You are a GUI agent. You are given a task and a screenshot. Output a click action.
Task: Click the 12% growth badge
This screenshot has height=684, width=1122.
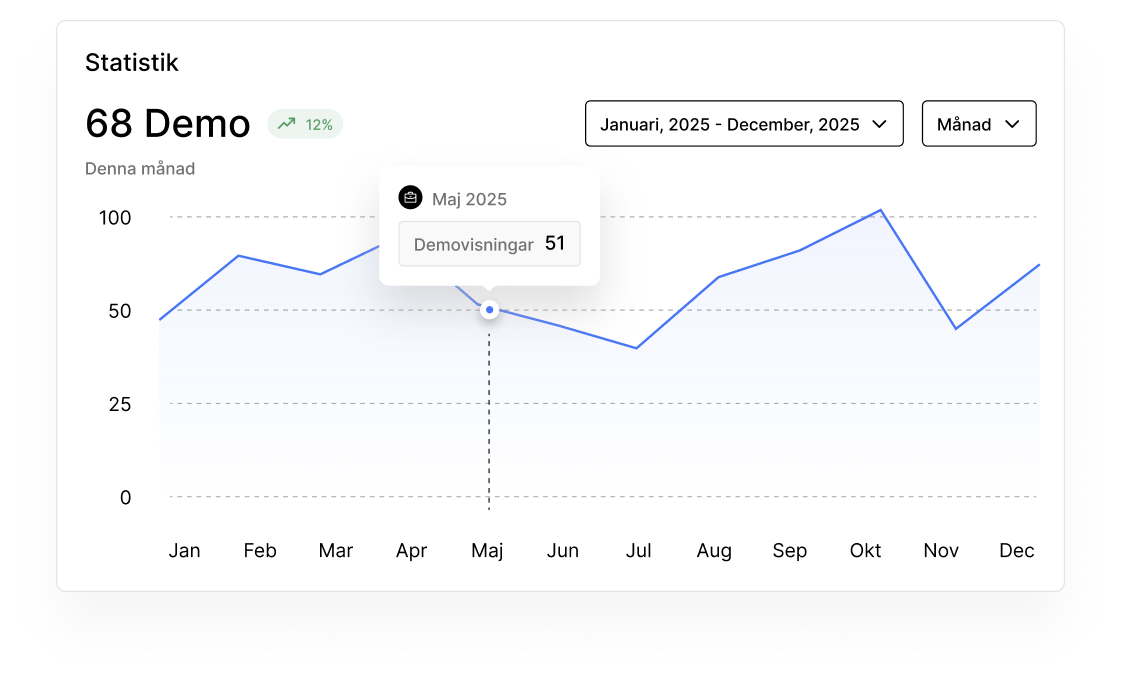(x=305, y=124)
